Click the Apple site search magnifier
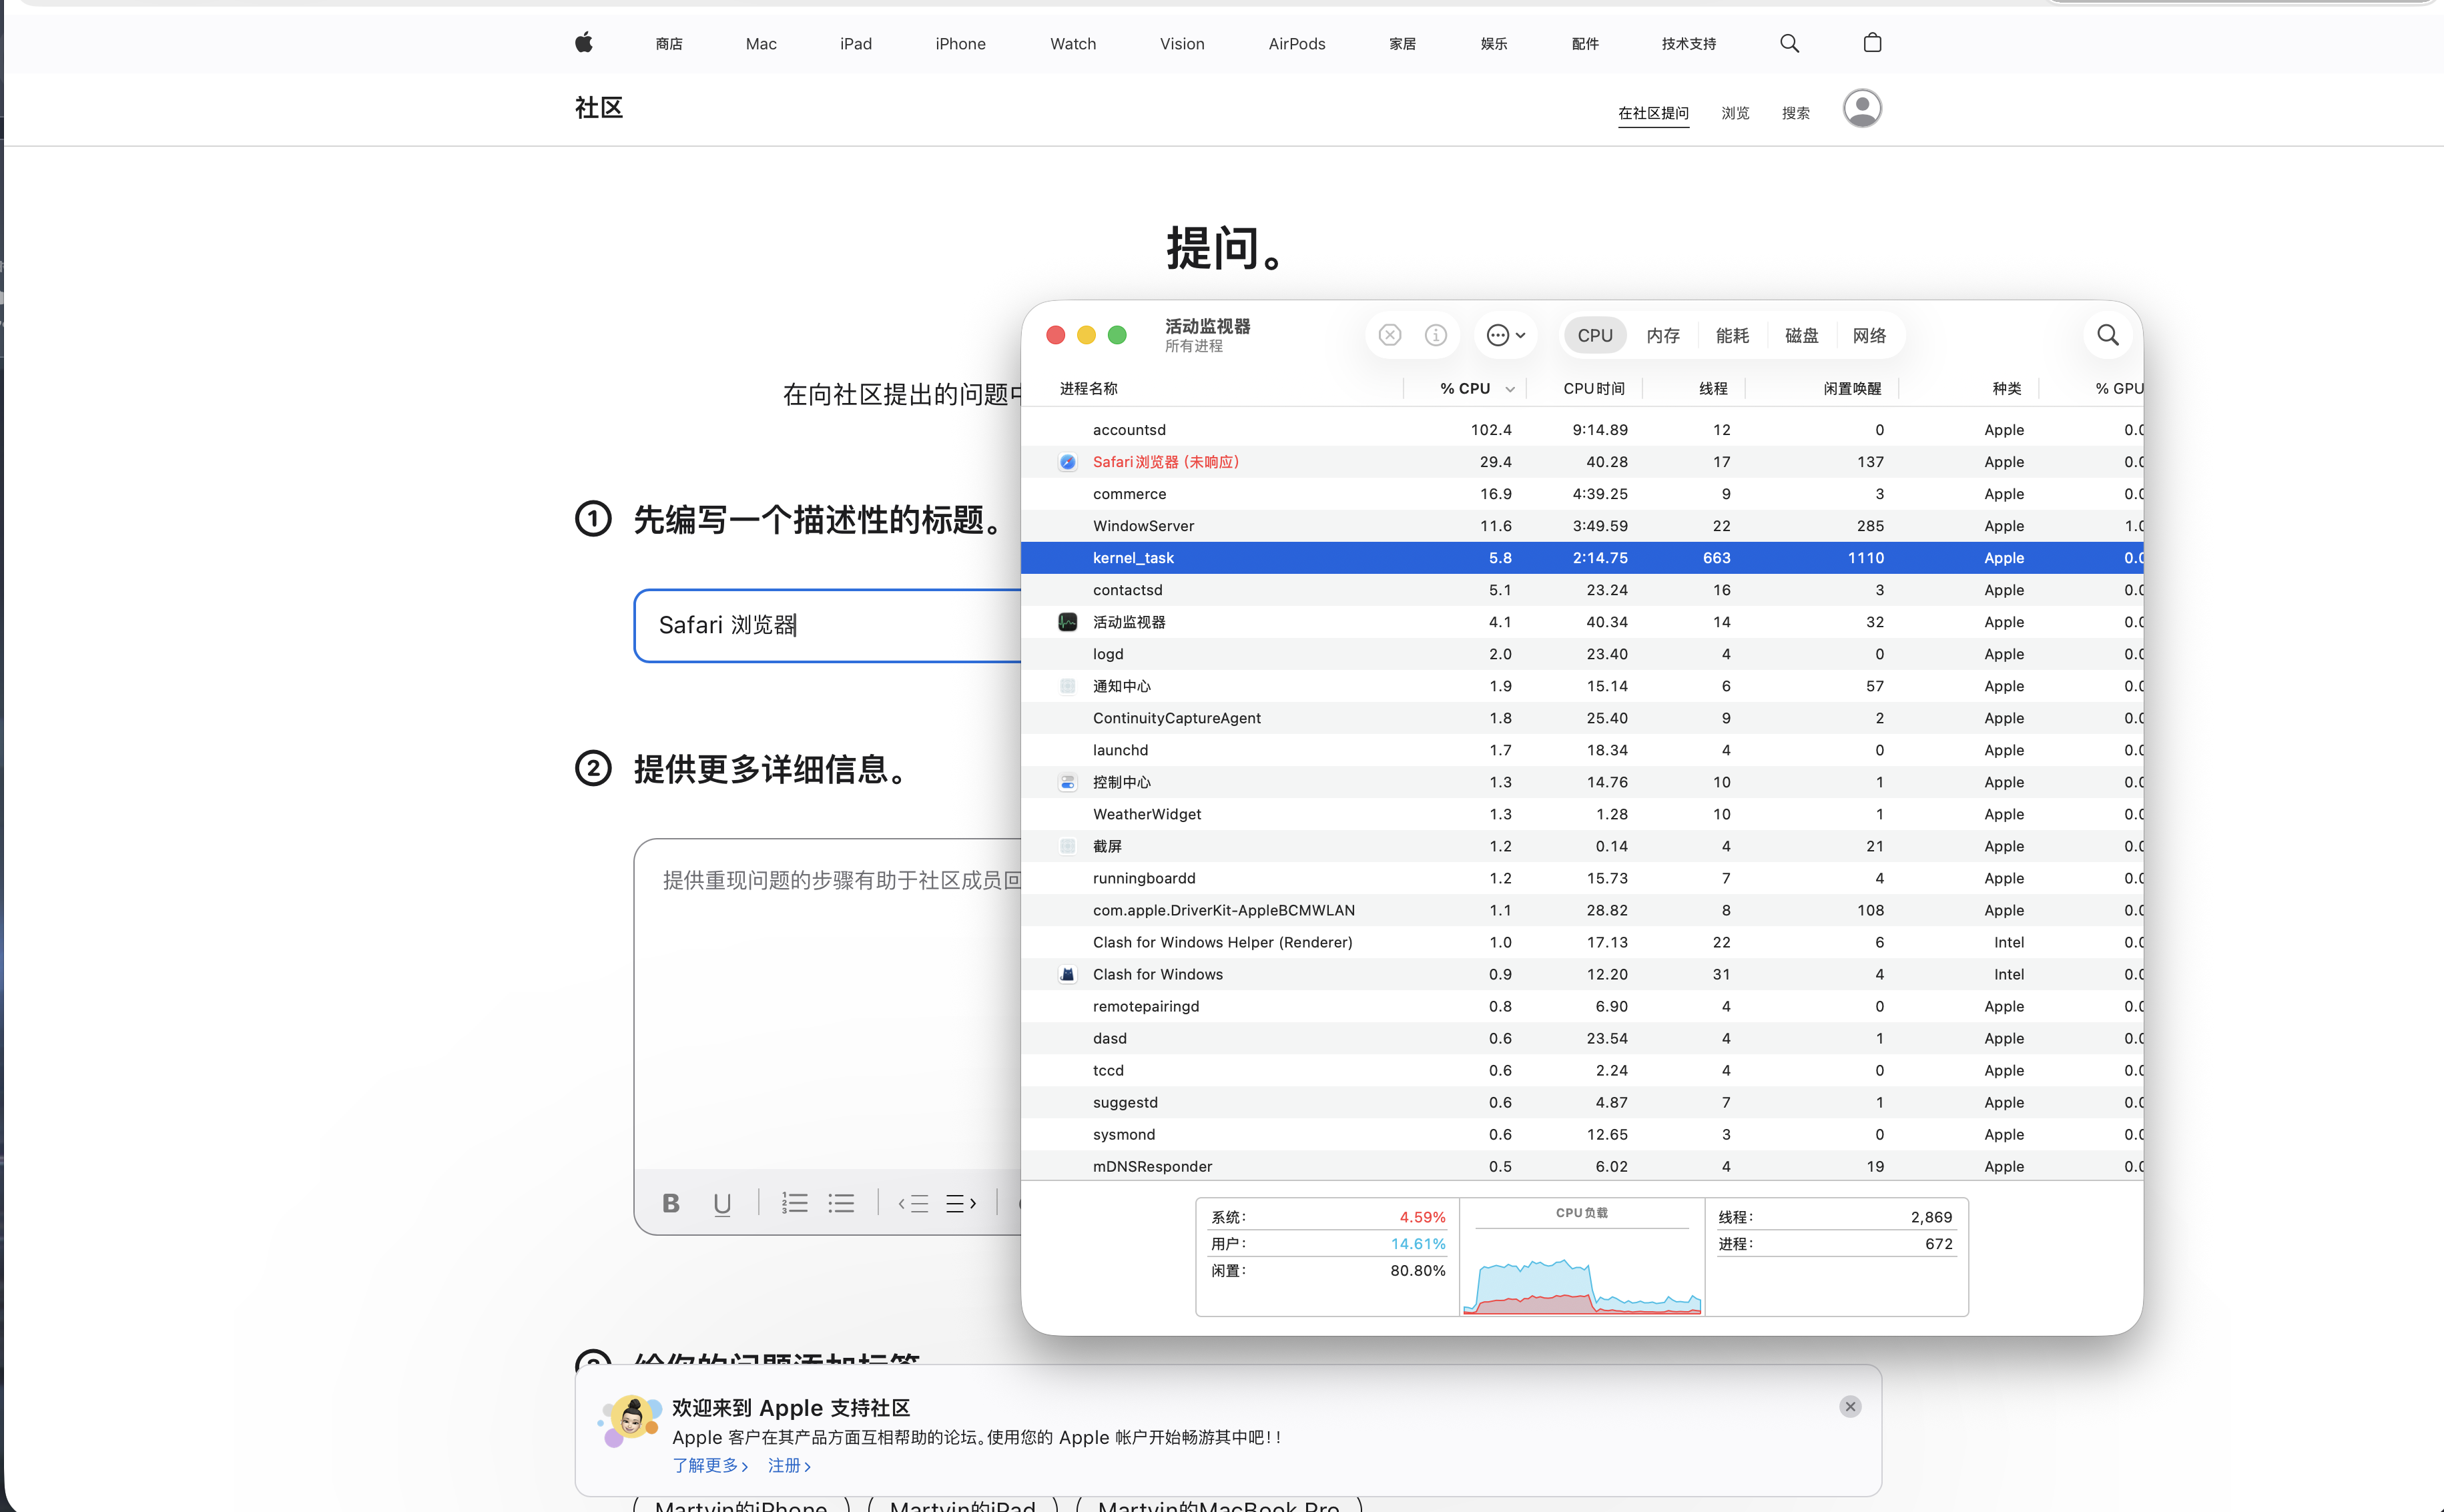 click(x=1789, y=43)
